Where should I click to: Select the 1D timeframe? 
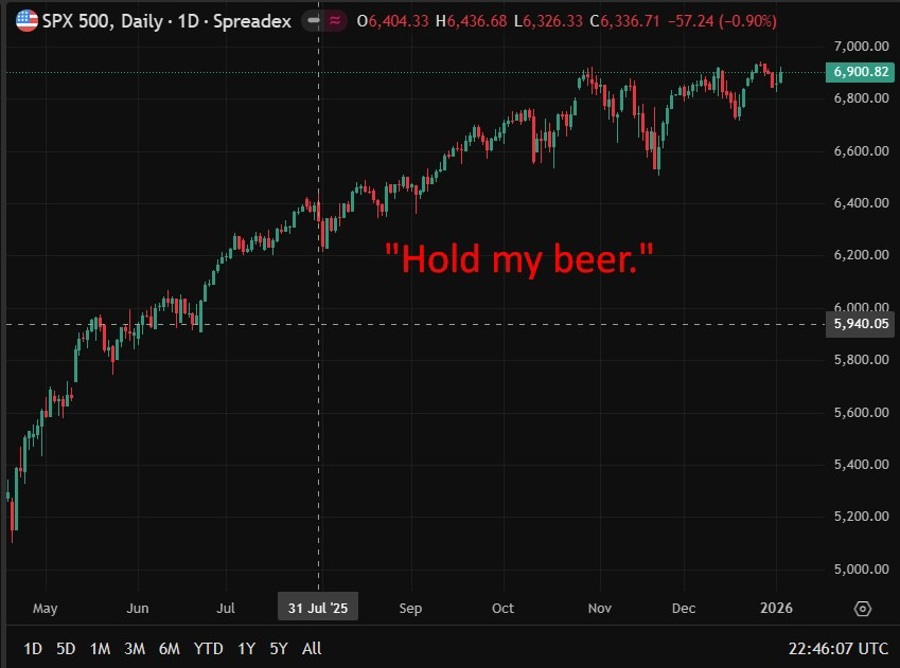[32, 648]
